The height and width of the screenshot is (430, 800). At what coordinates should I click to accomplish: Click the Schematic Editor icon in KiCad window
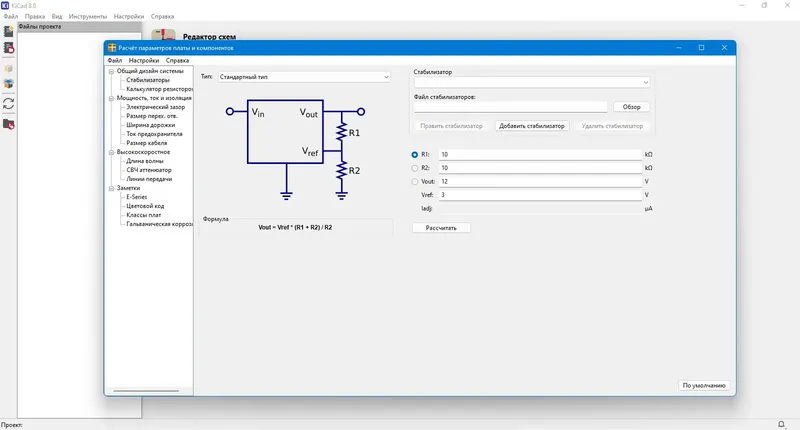tap(163, 35)
